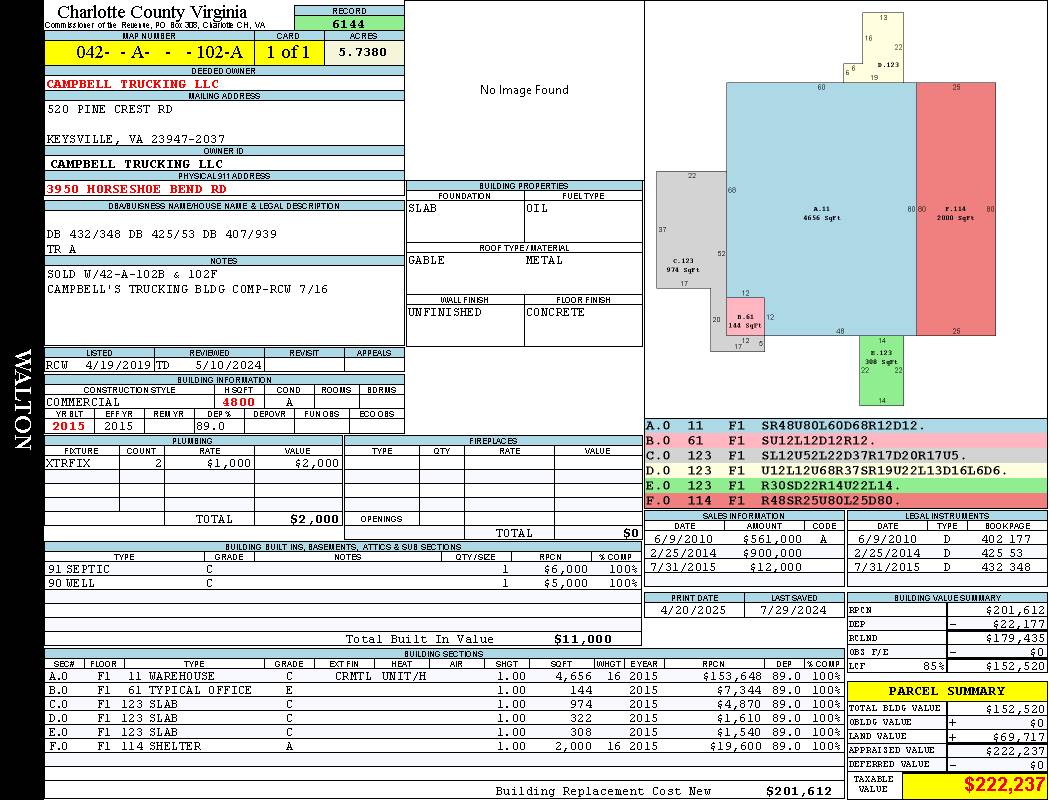Click plumbing total $2,000 in bold
The height and width of the screenshot is (800, 1050).
pos(315,519)
